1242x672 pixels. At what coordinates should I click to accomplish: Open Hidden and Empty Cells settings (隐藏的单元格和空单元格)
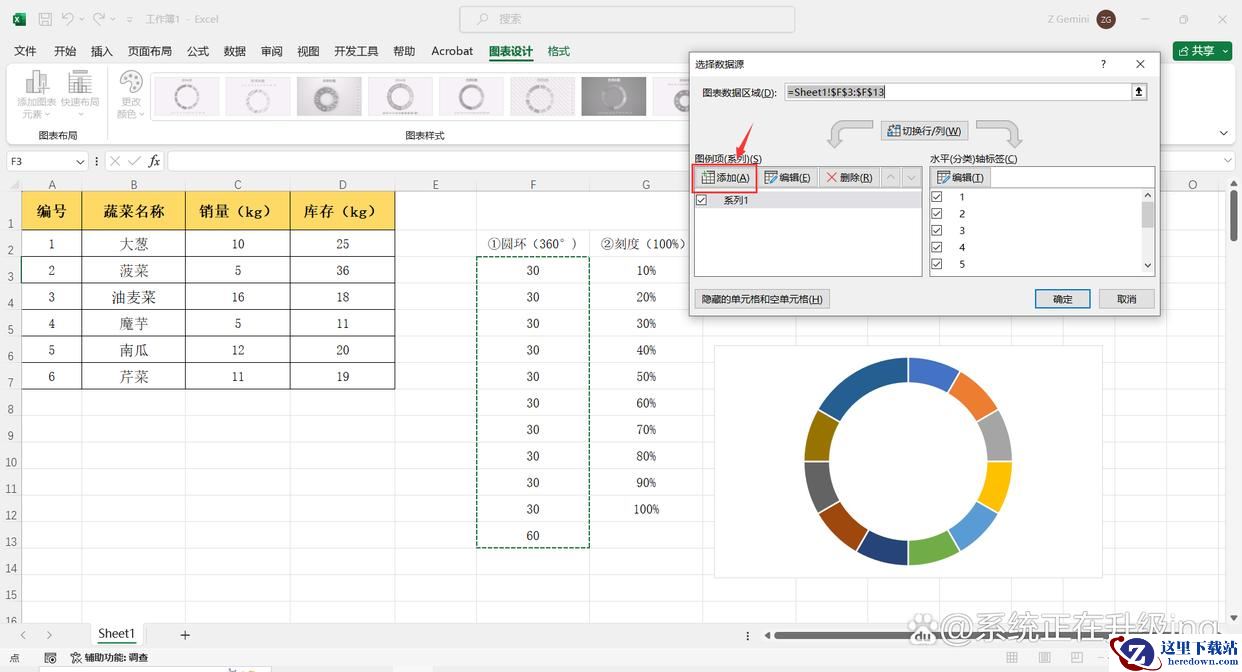(762, 299)
